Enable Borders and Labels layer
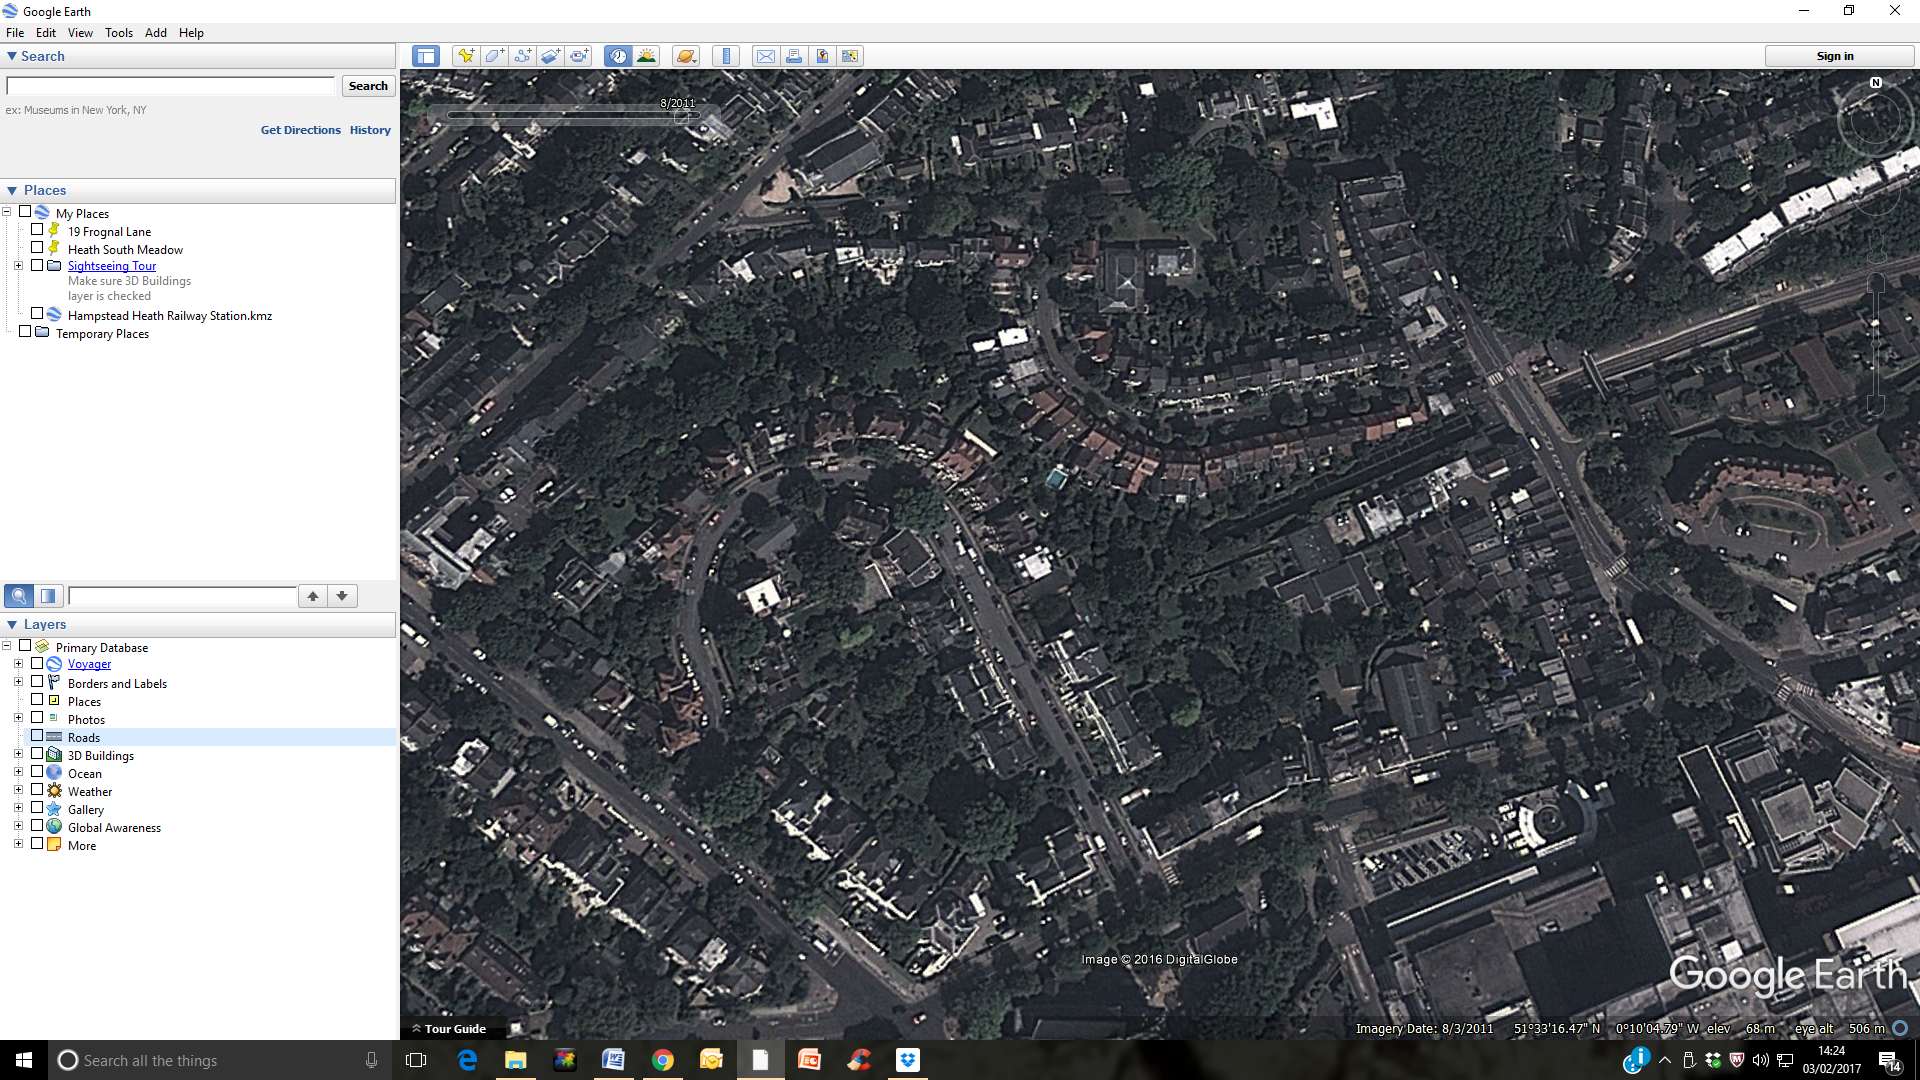Viewport: 1920px width, 1080px height. (x=37, y=682)
